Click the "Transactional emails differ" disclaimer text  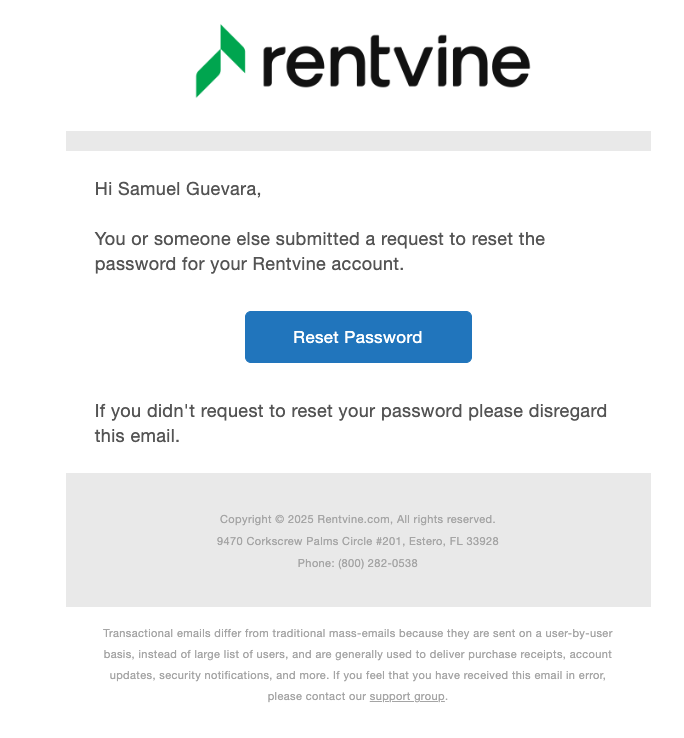click(205, 632)
